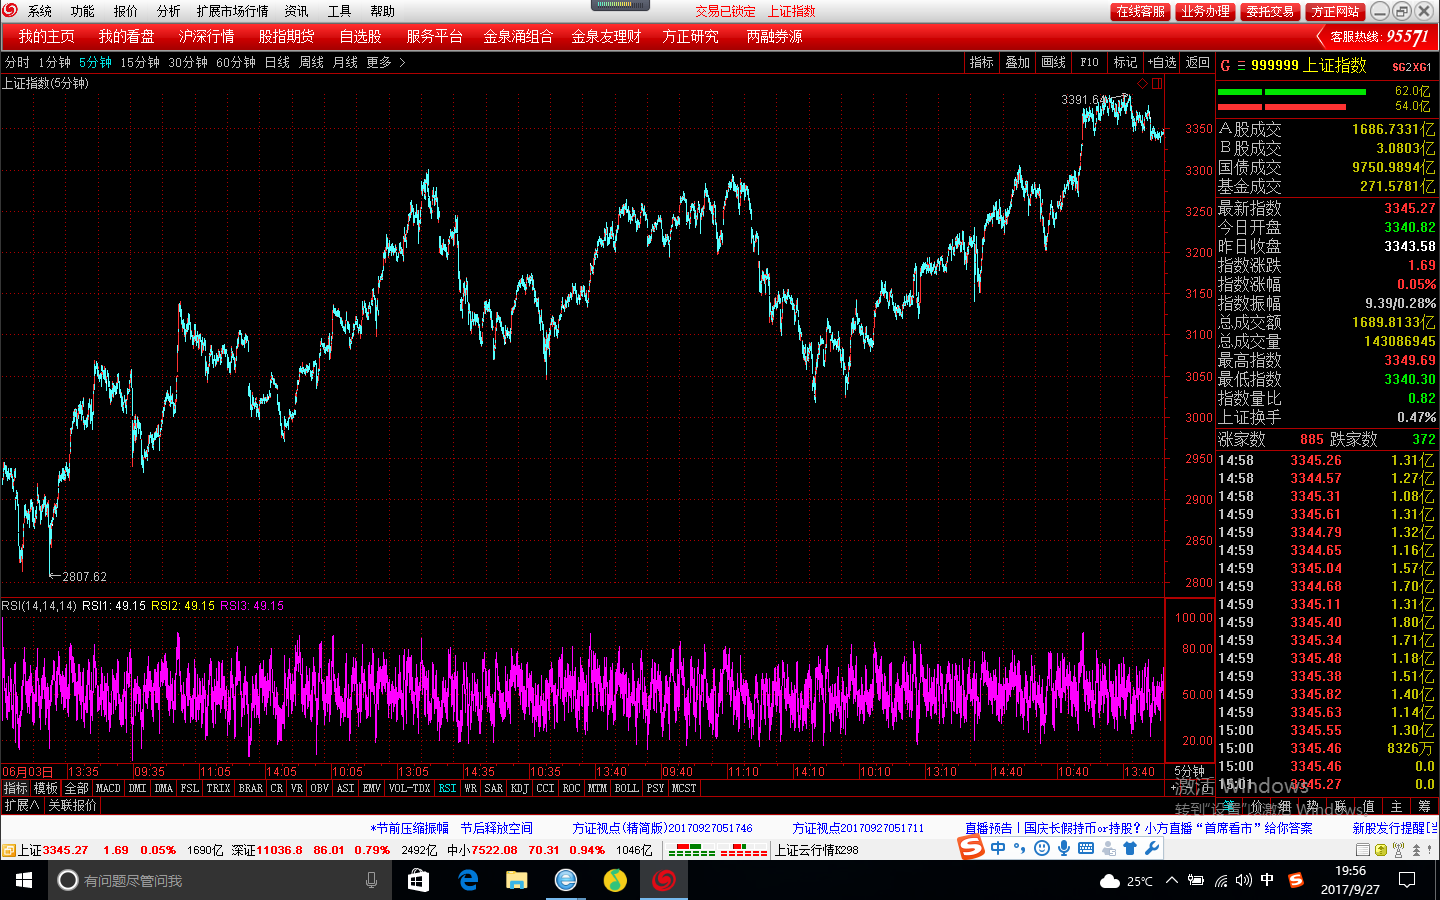The width and height of the screenshot is (1440, 900).
Task: Select the 30分钟 chart period
Action: (x=188, y=62)
